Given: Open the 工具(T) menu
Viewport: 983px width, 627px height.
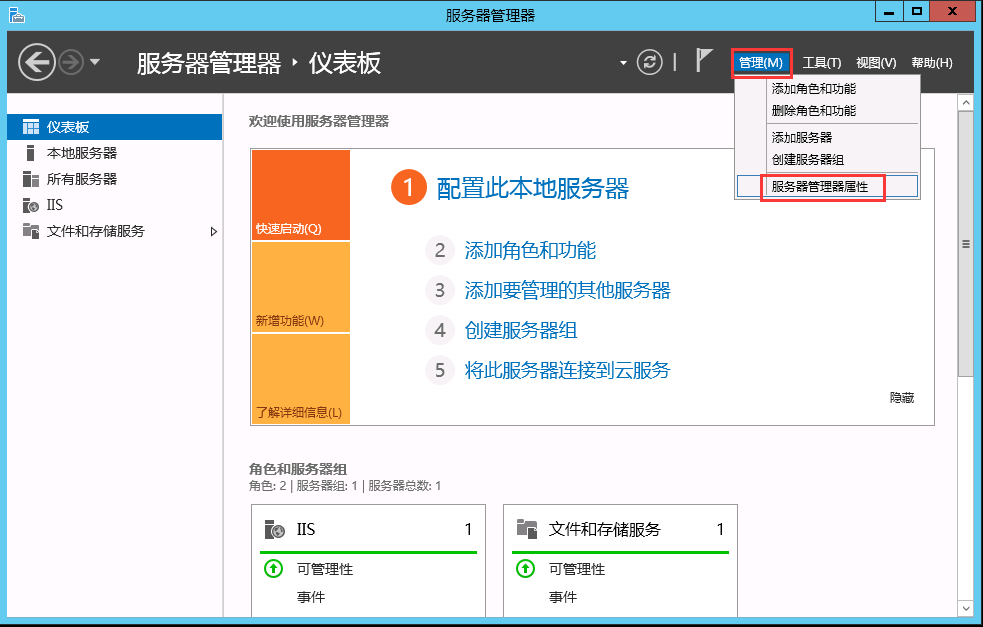Looking at the screenshot, I should click(823, 61).
